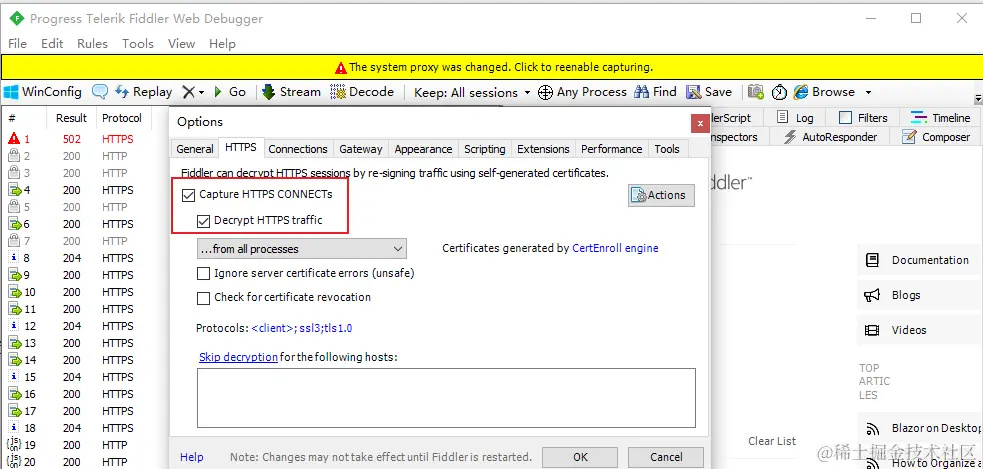Click the screenshot camera toolbar icon

tap(756, 92)
